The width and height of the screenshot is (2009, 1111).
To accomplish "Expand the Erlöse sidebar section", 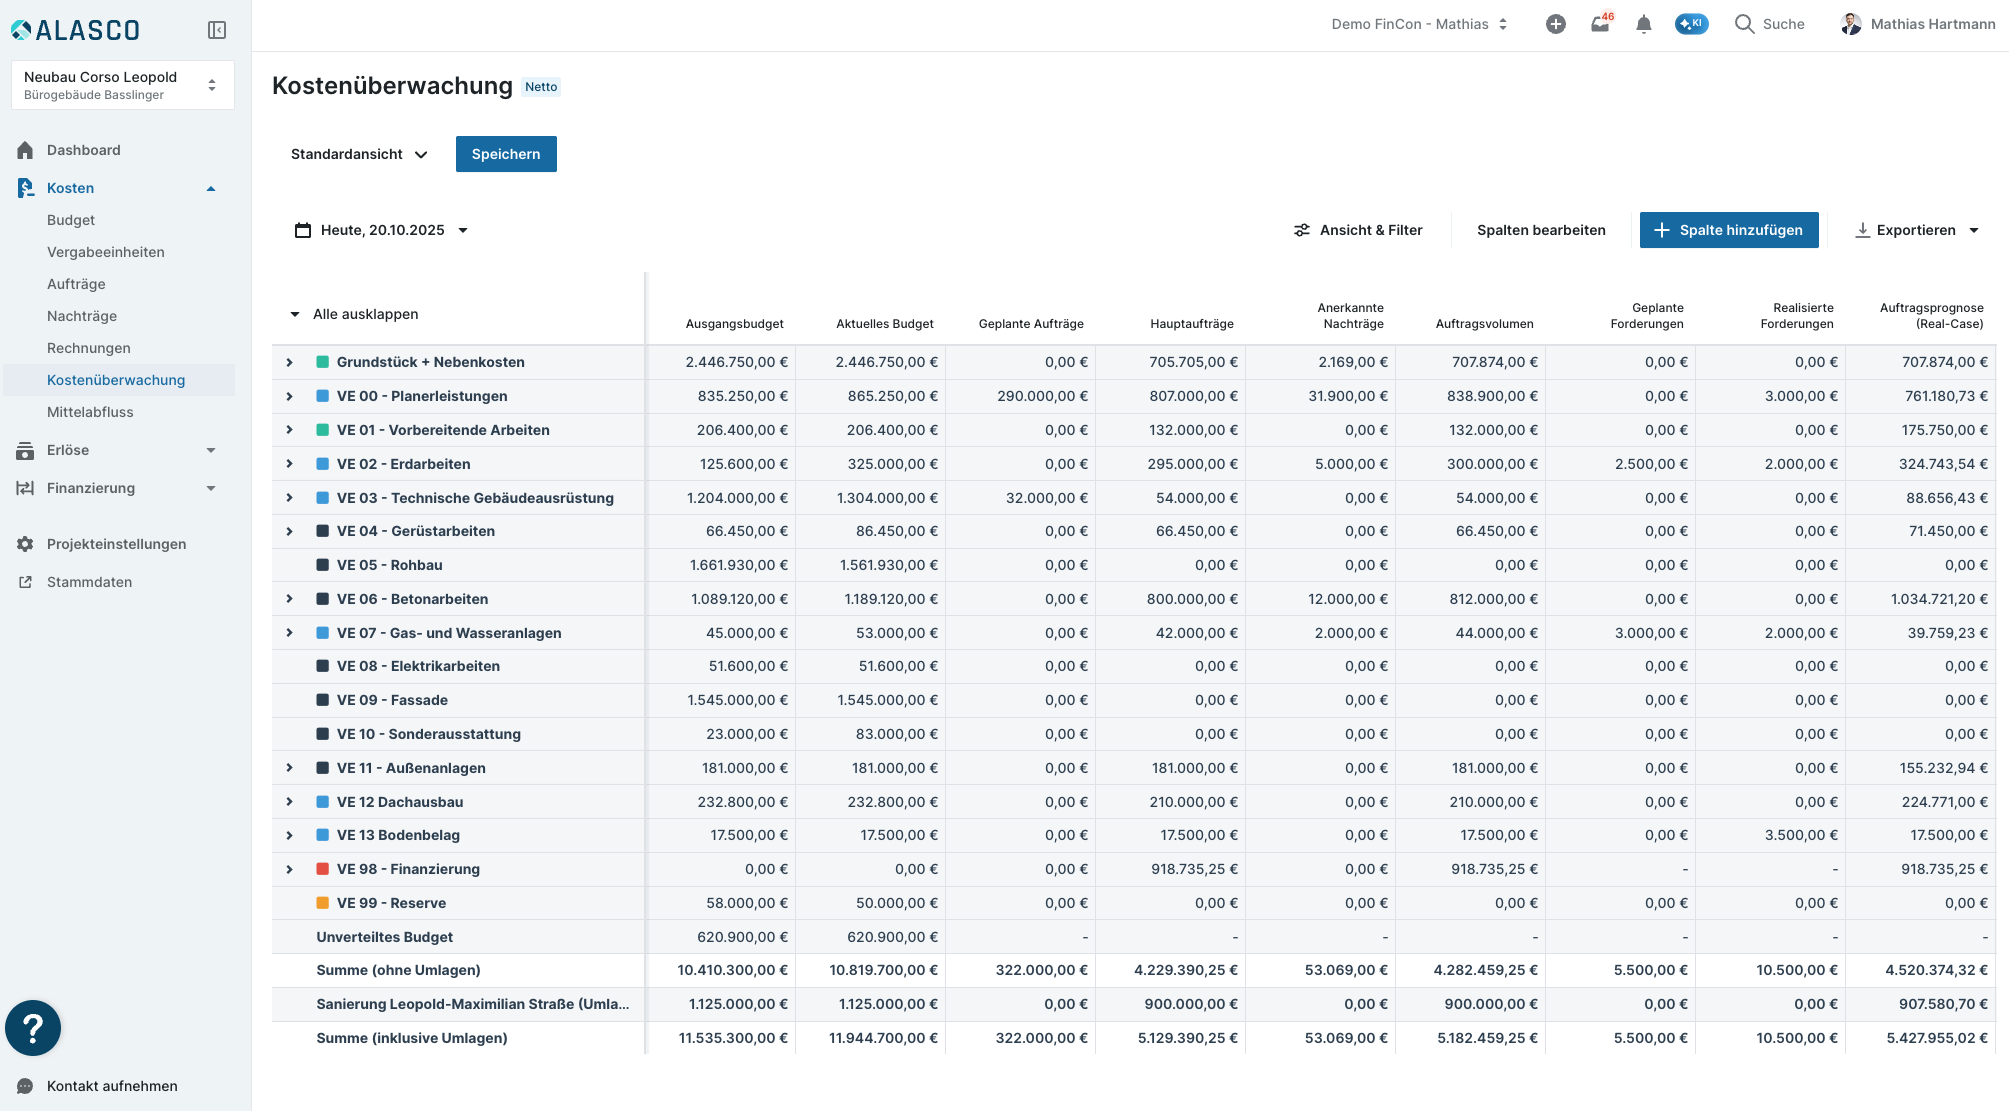I will [211, 450].
